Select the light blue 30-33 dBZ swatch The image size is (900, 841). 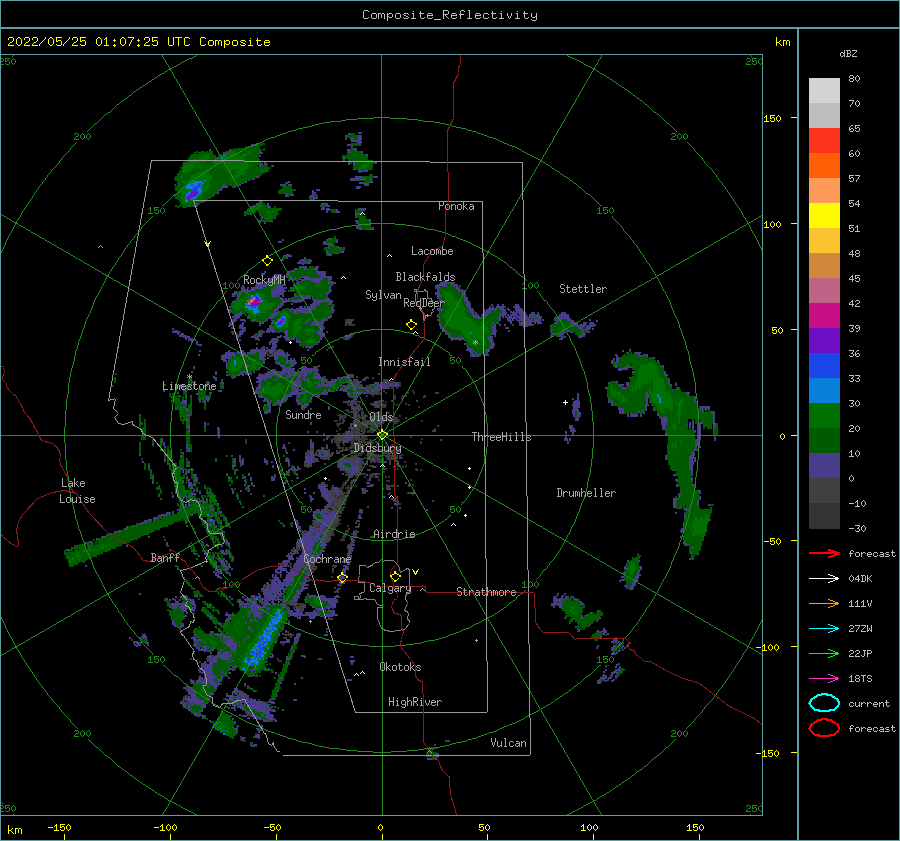[824, 391]
